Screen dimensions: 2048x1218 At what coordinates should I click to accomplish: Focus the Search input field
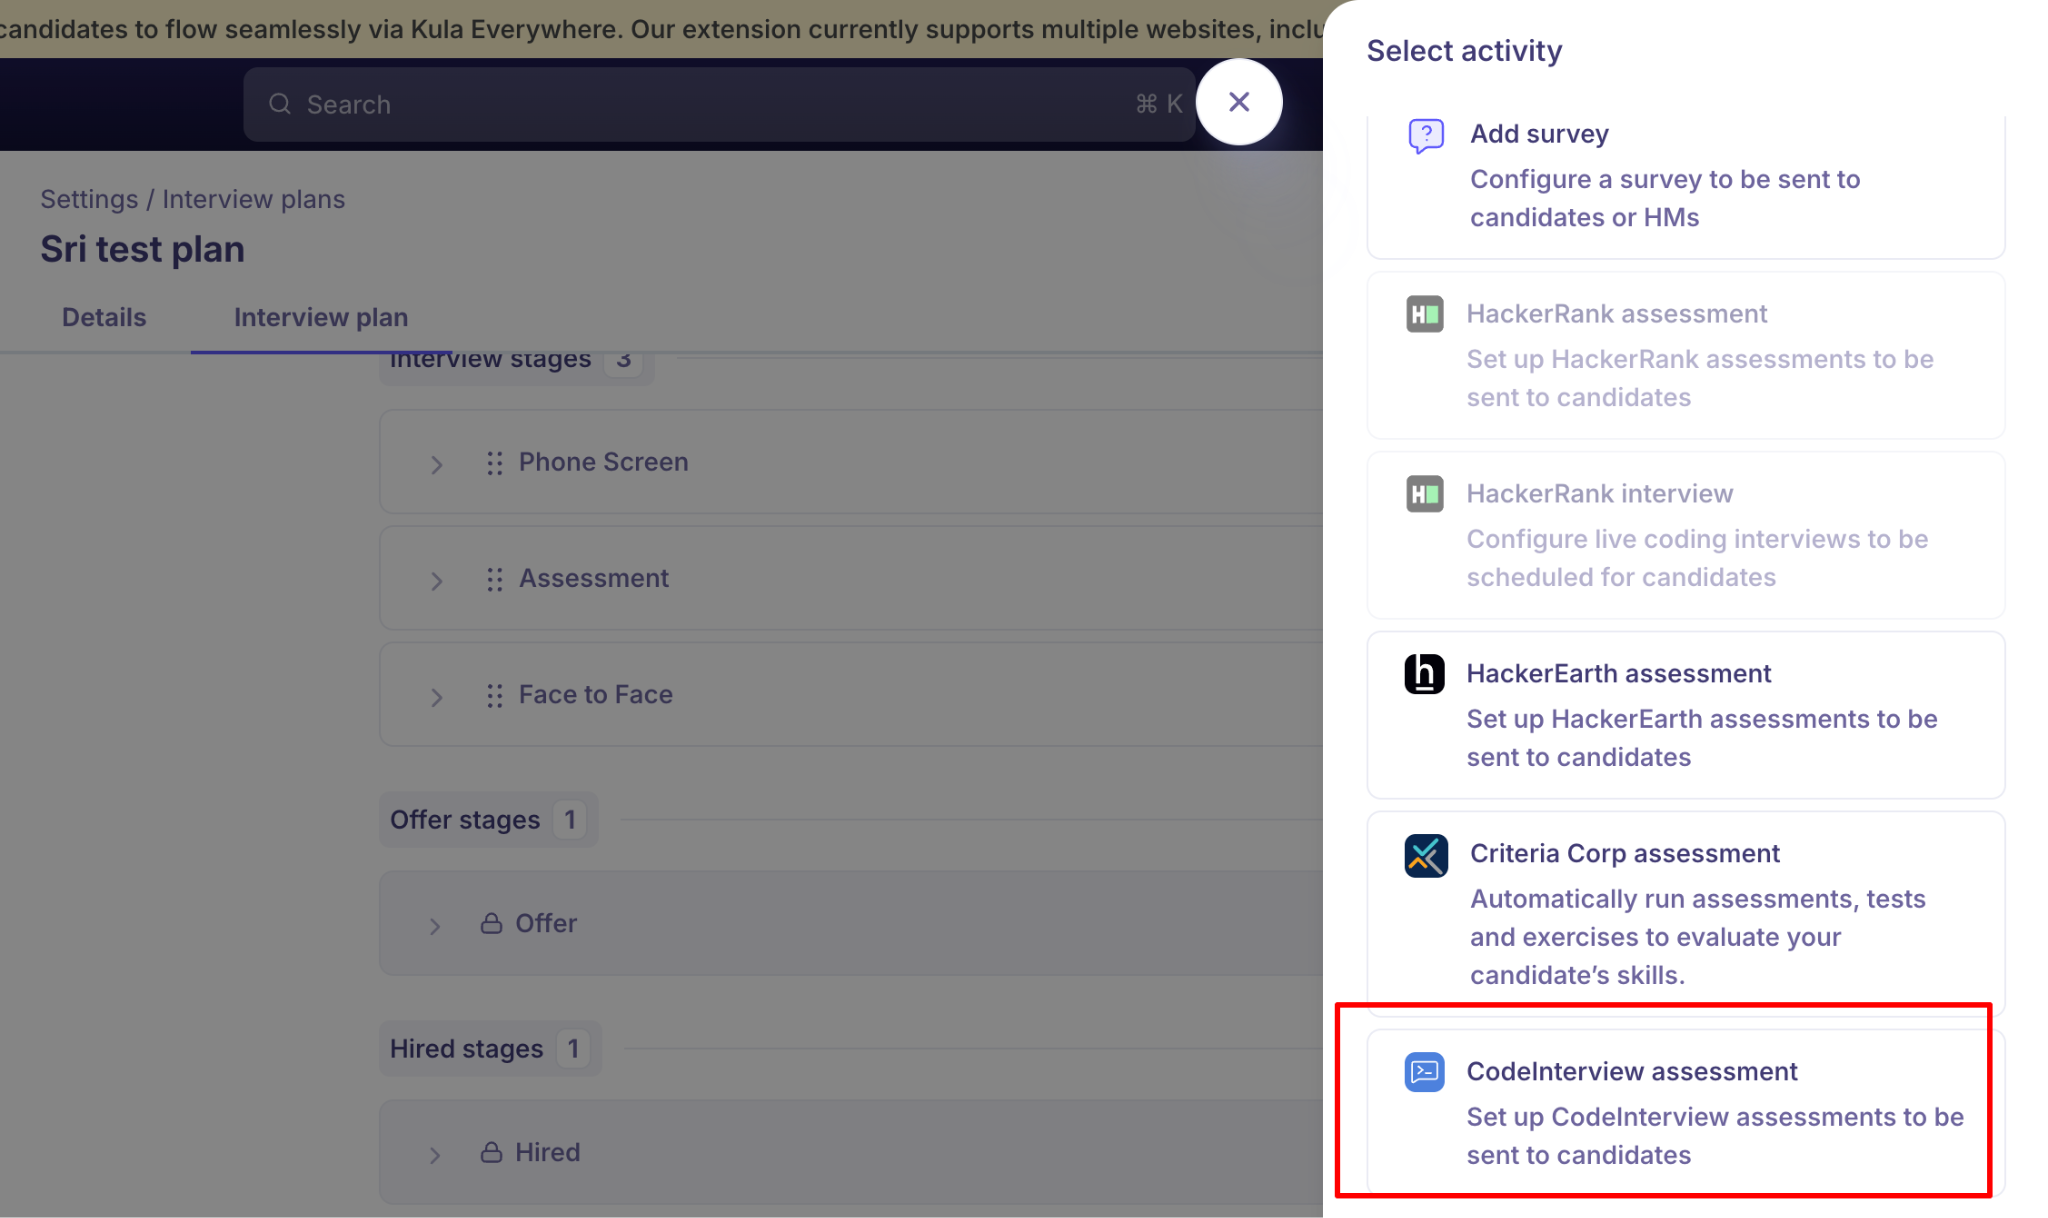(x=720, y=104)
